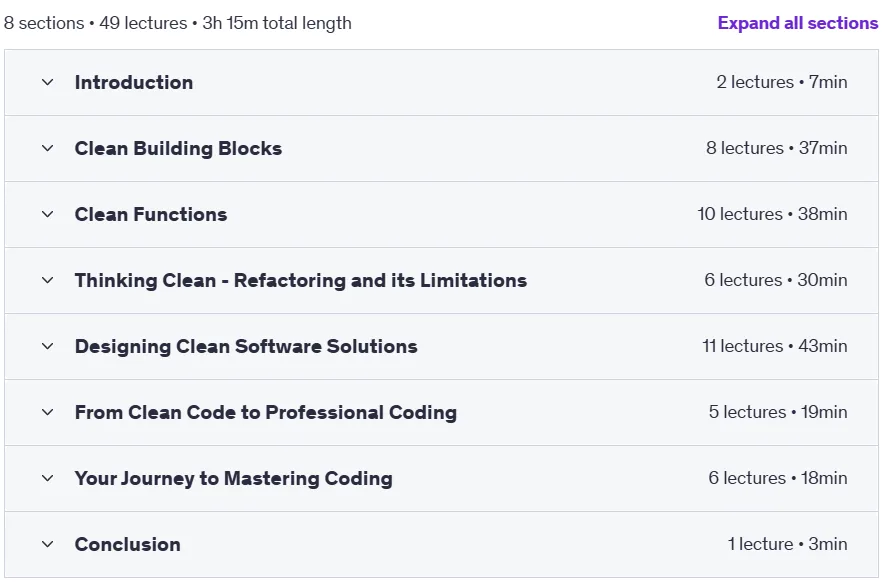882x582 pixels.
Task: Select the Conclusion section title
Action: coord(128,544)
